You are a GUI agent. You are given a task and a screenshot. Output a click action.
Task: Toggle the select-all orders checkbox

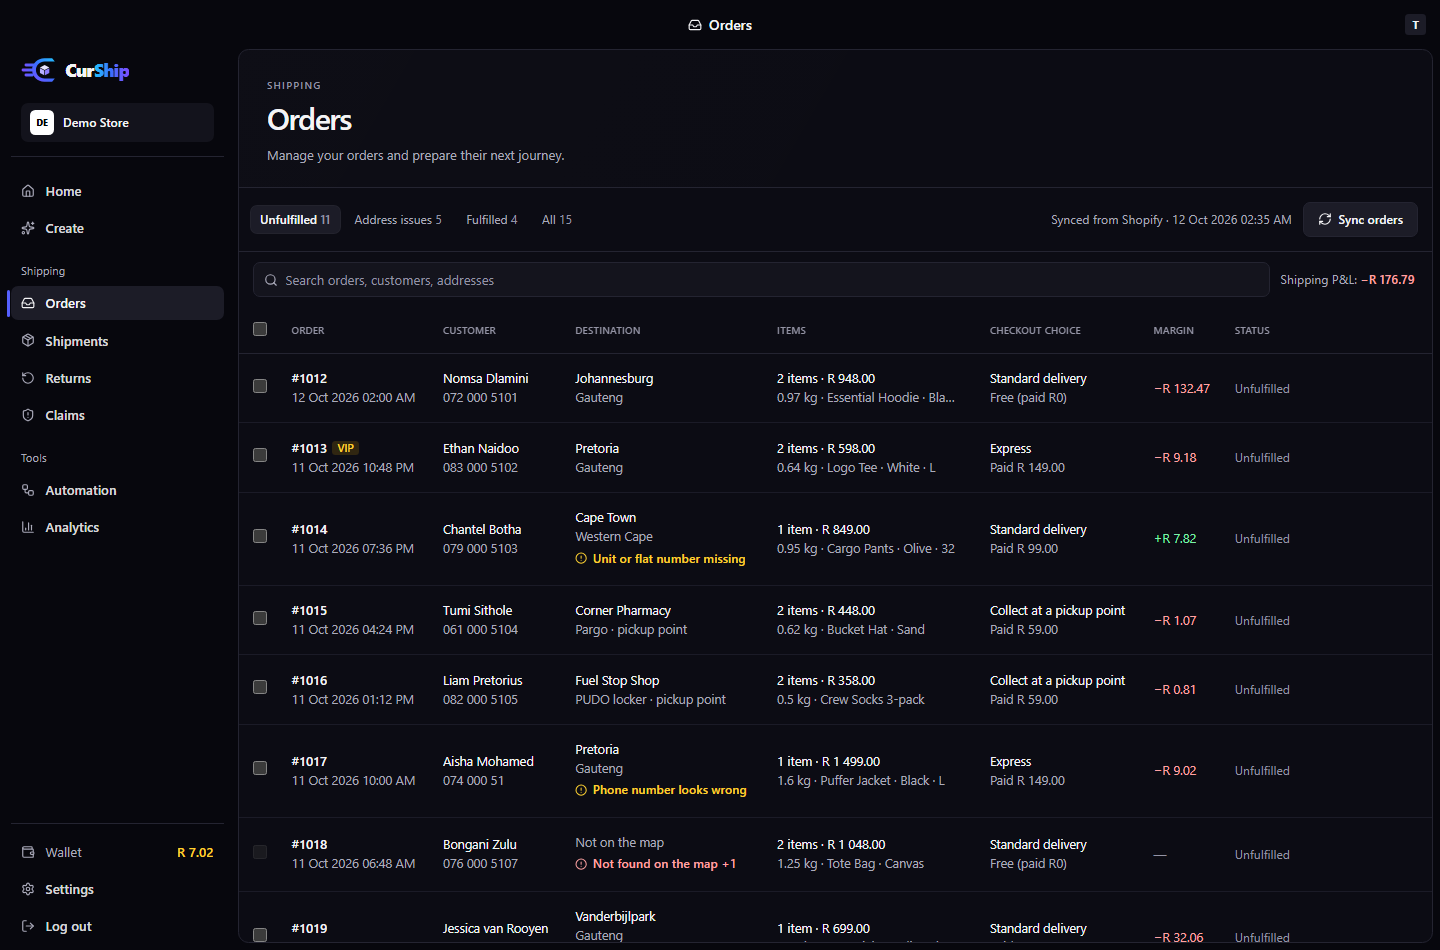260,329
